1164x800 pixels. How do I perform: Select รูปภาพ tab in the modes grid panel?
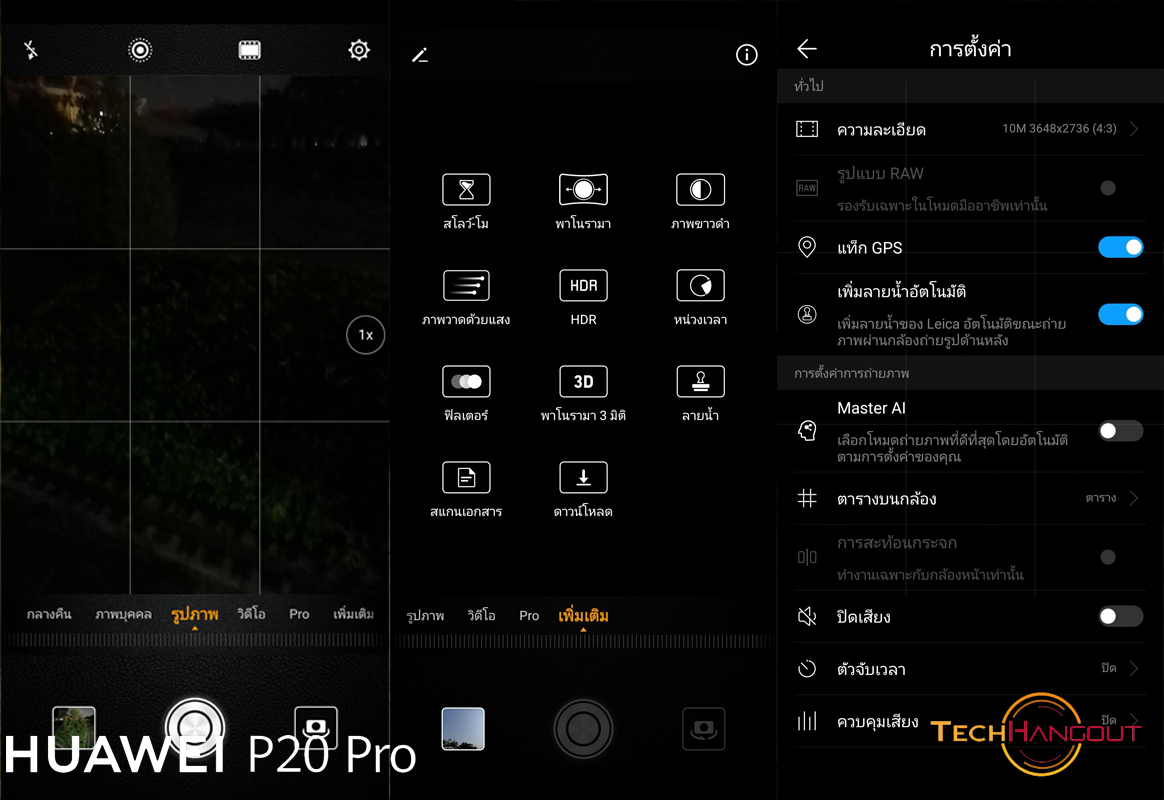tap(425, 615)
